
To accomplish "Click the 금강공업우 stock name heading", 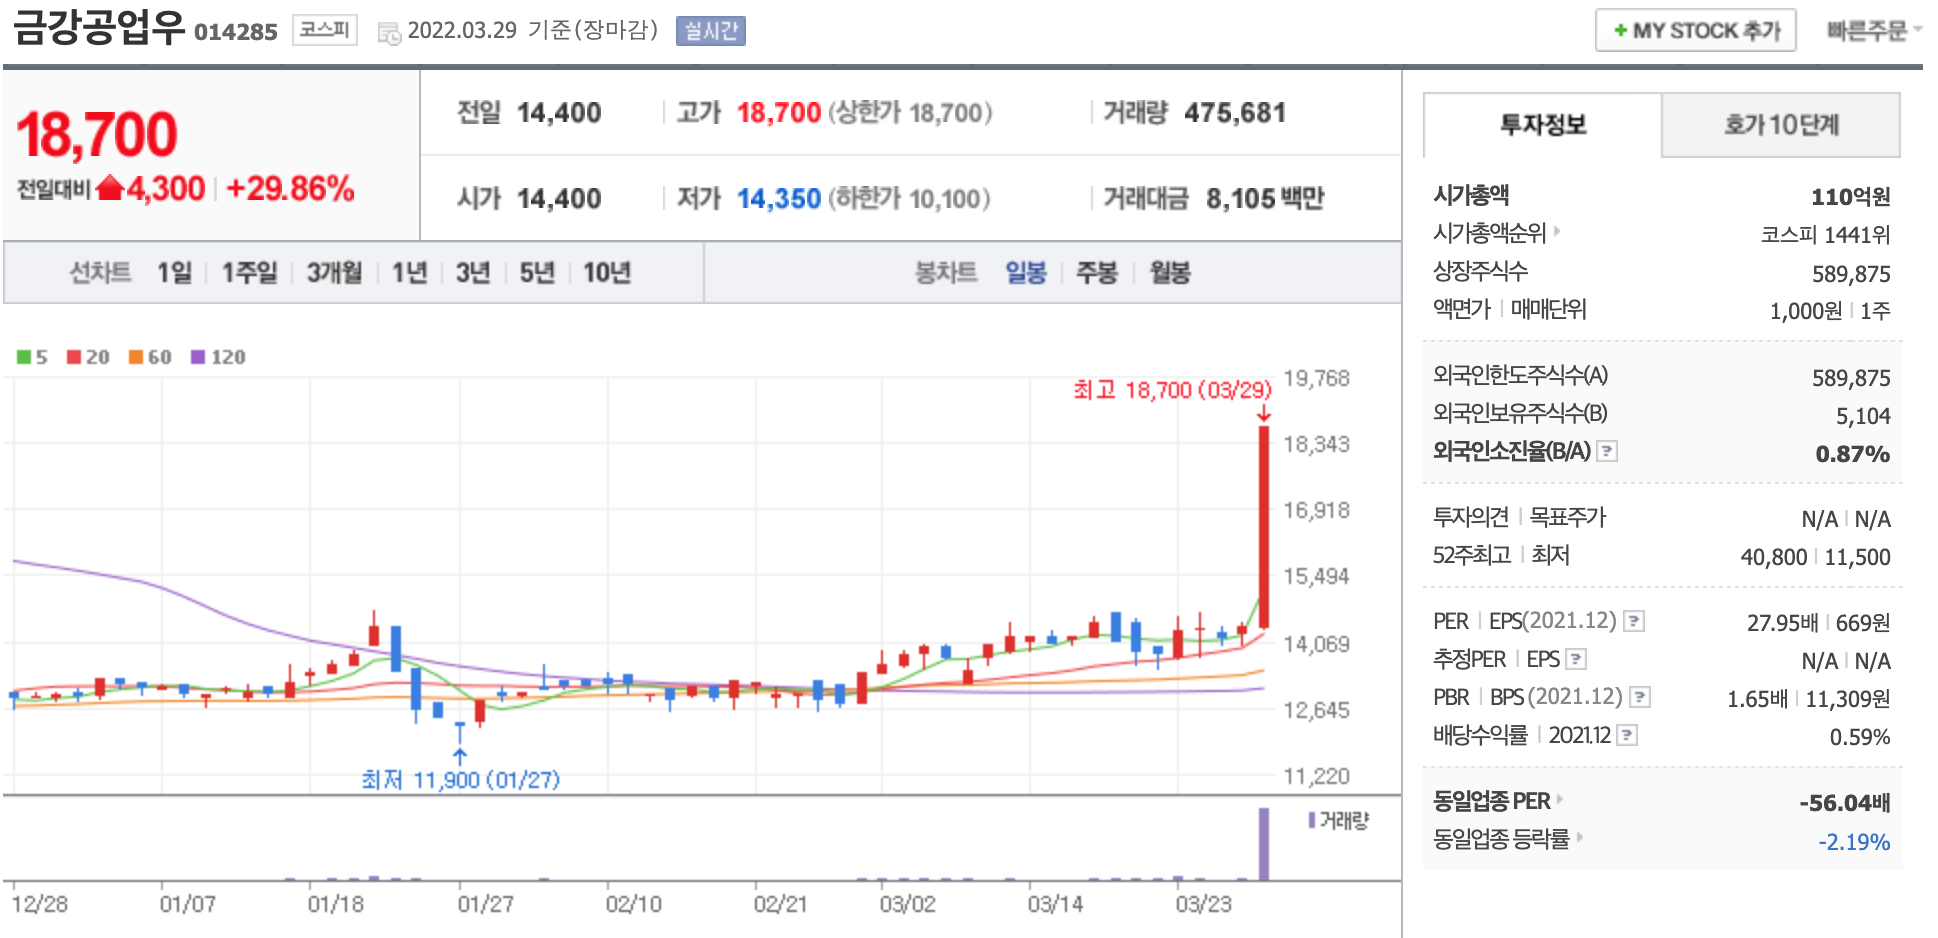I will point(99,27).
